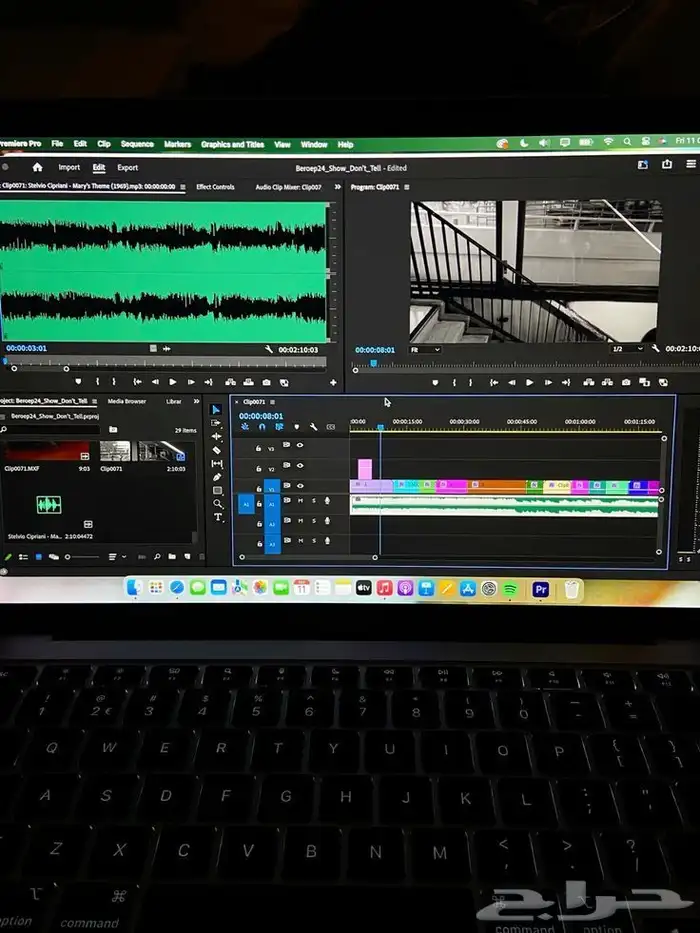The image size is (700, 933).
Task: Expand Source panel overflow tabs chevron
Action: click(338, 187)
